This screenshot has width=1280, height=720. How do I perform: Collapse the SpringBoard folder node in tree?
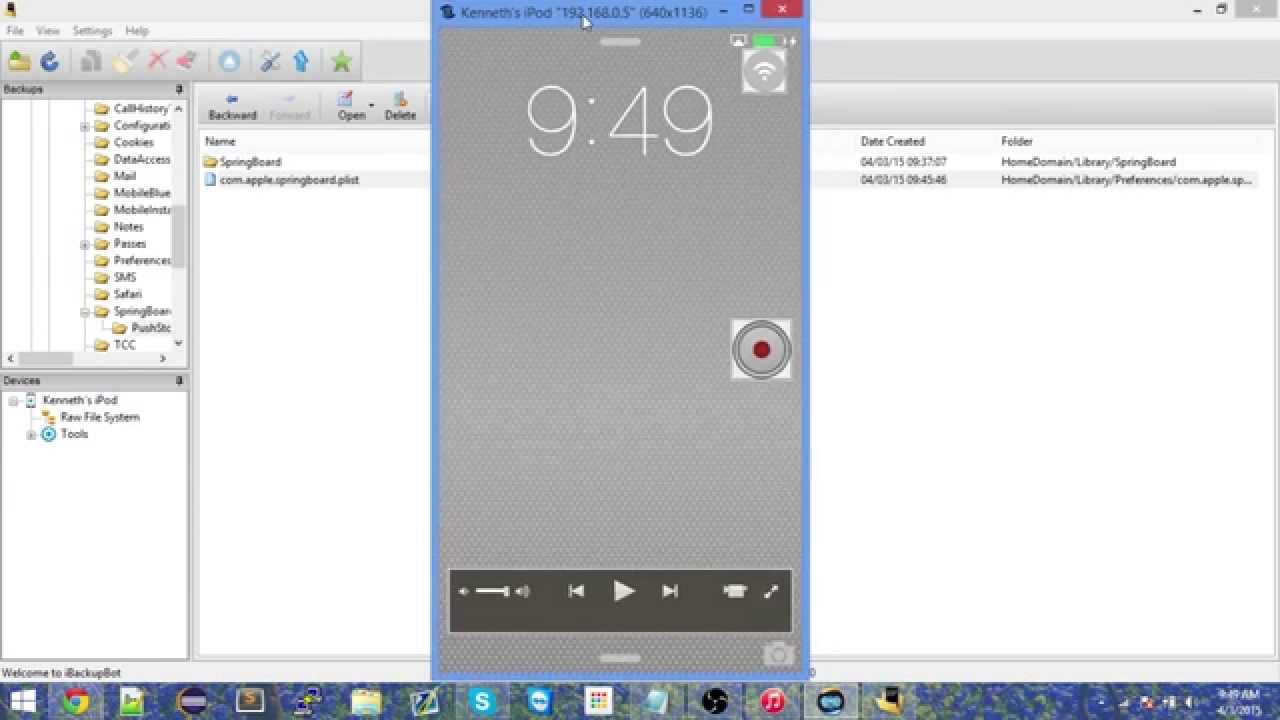pyautogui.click(x=85, y=312)
